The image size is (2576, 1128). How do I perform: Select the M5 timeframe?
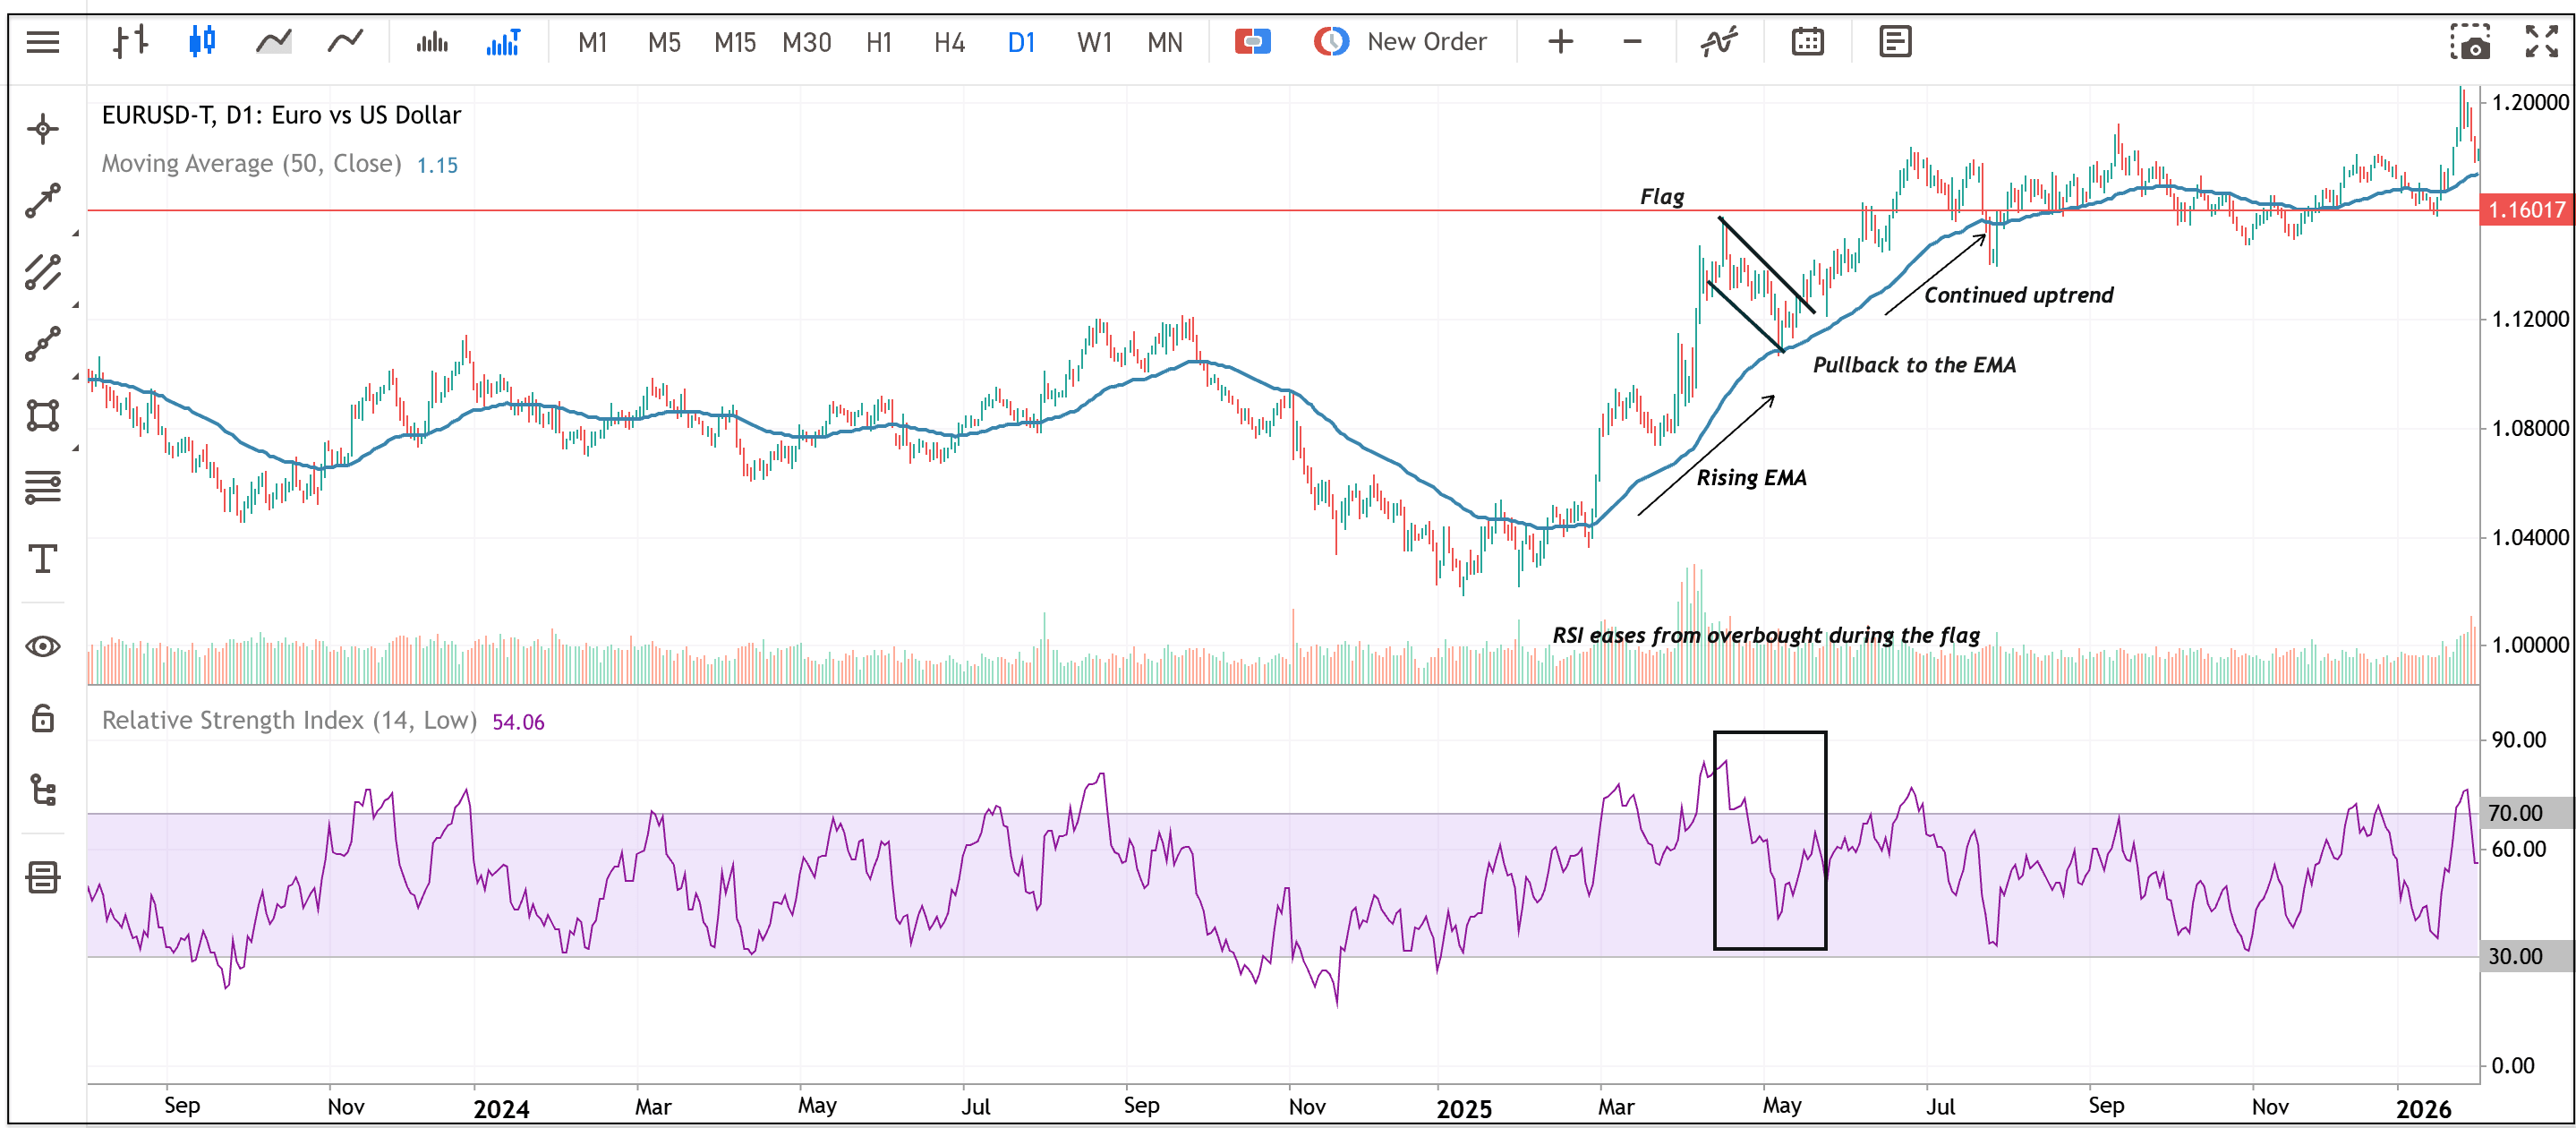(x=664, y=42)
